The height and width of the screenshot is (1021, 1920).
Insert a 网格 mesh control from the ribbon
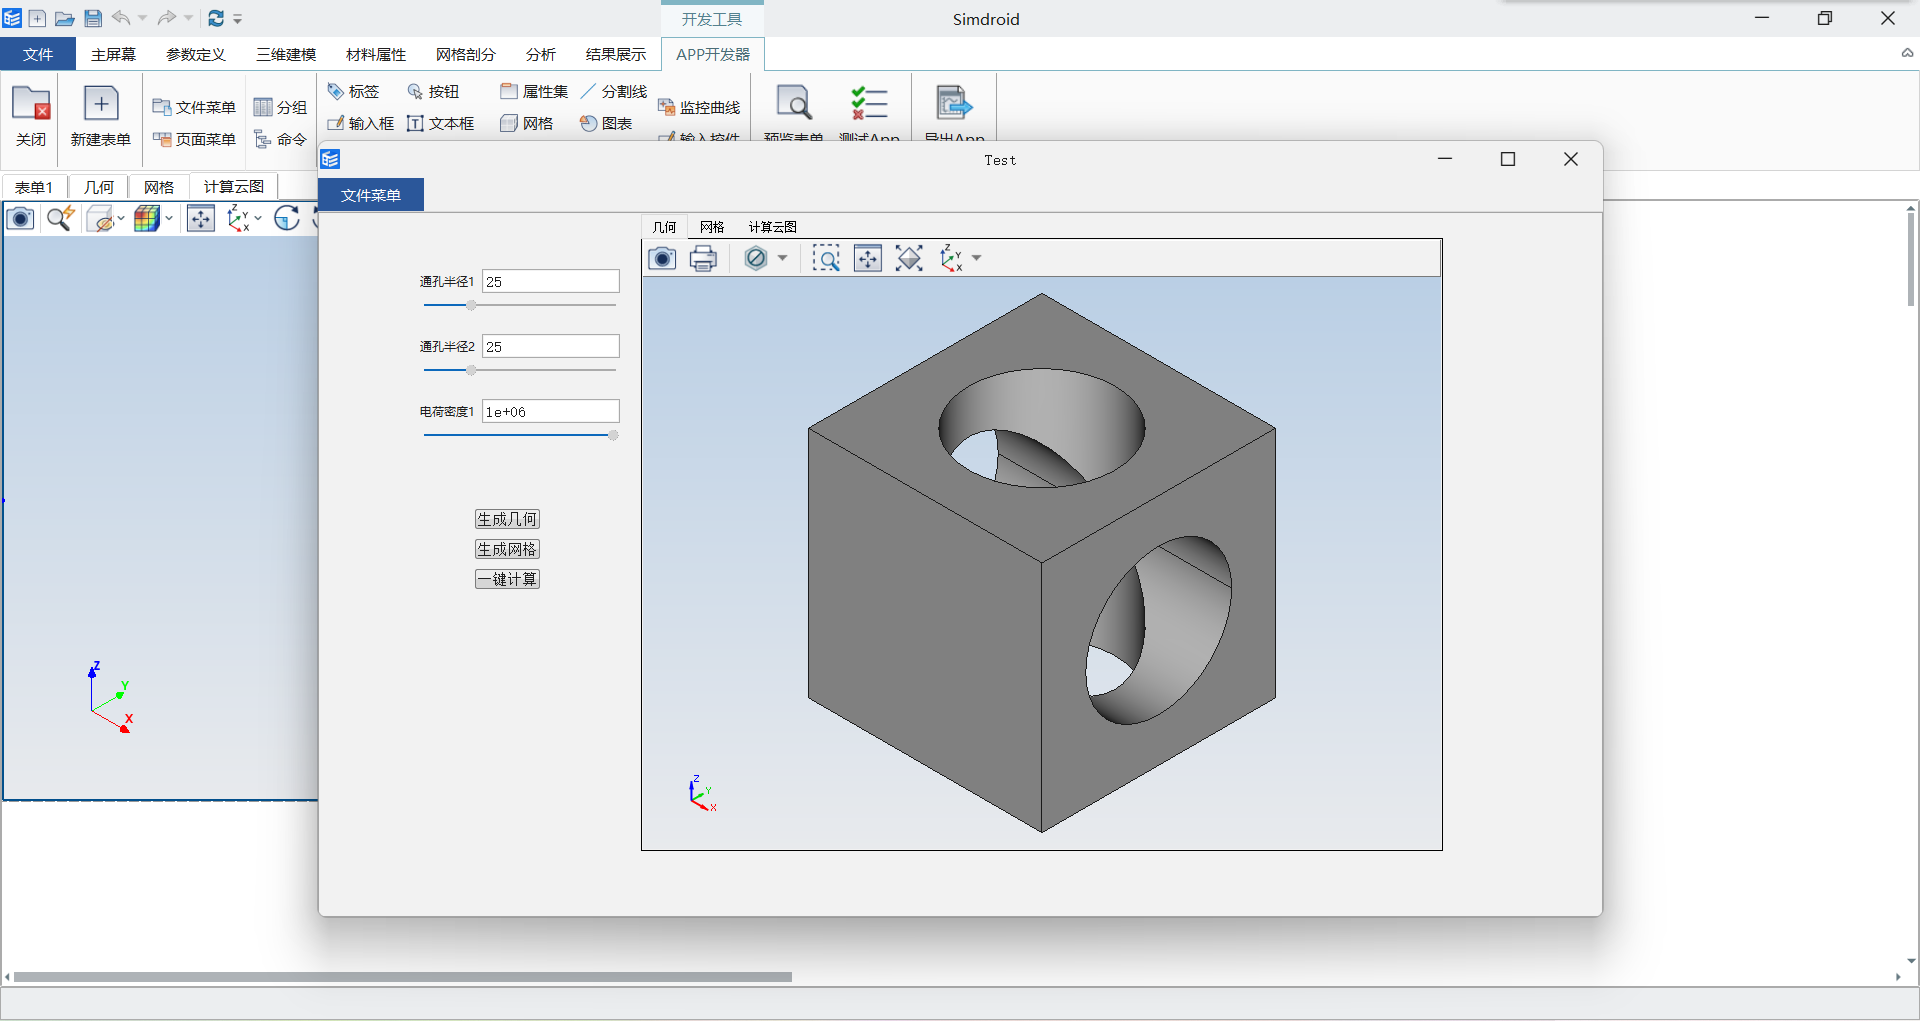click(526, 123)
